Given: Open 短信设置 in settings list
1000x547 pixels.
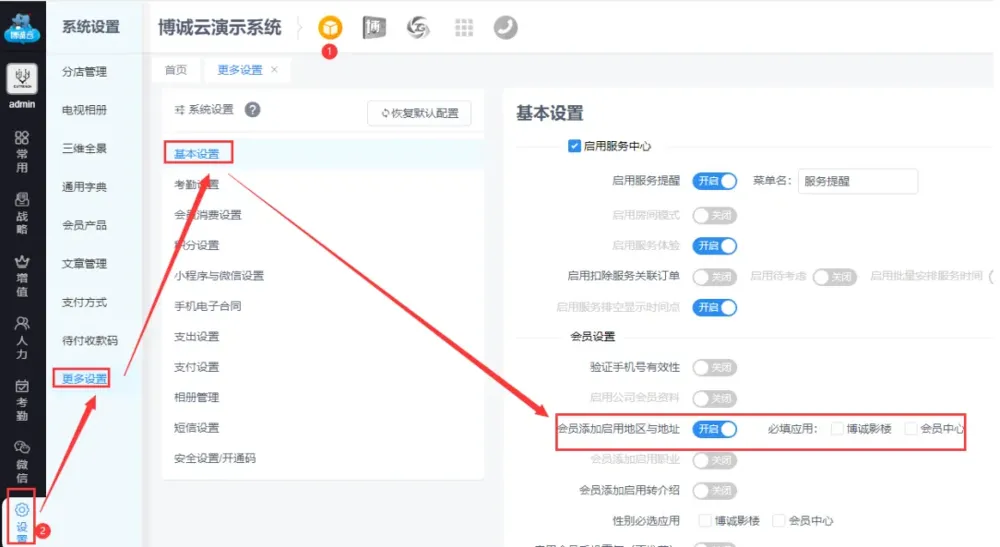Looking at the screenshot, I should pyautogui.click(x=196, y=428).
